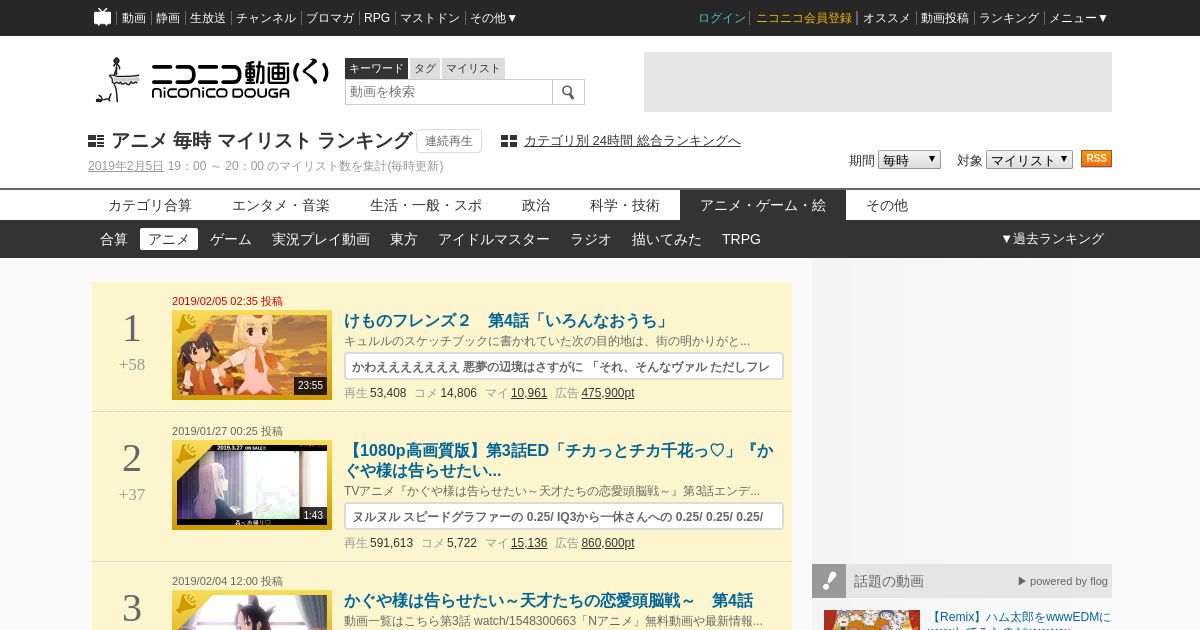Screen dimensions: 1200x630
Task: Click the grid icon beside カテゴリ別 link
Action: click(x=509, y=141)
